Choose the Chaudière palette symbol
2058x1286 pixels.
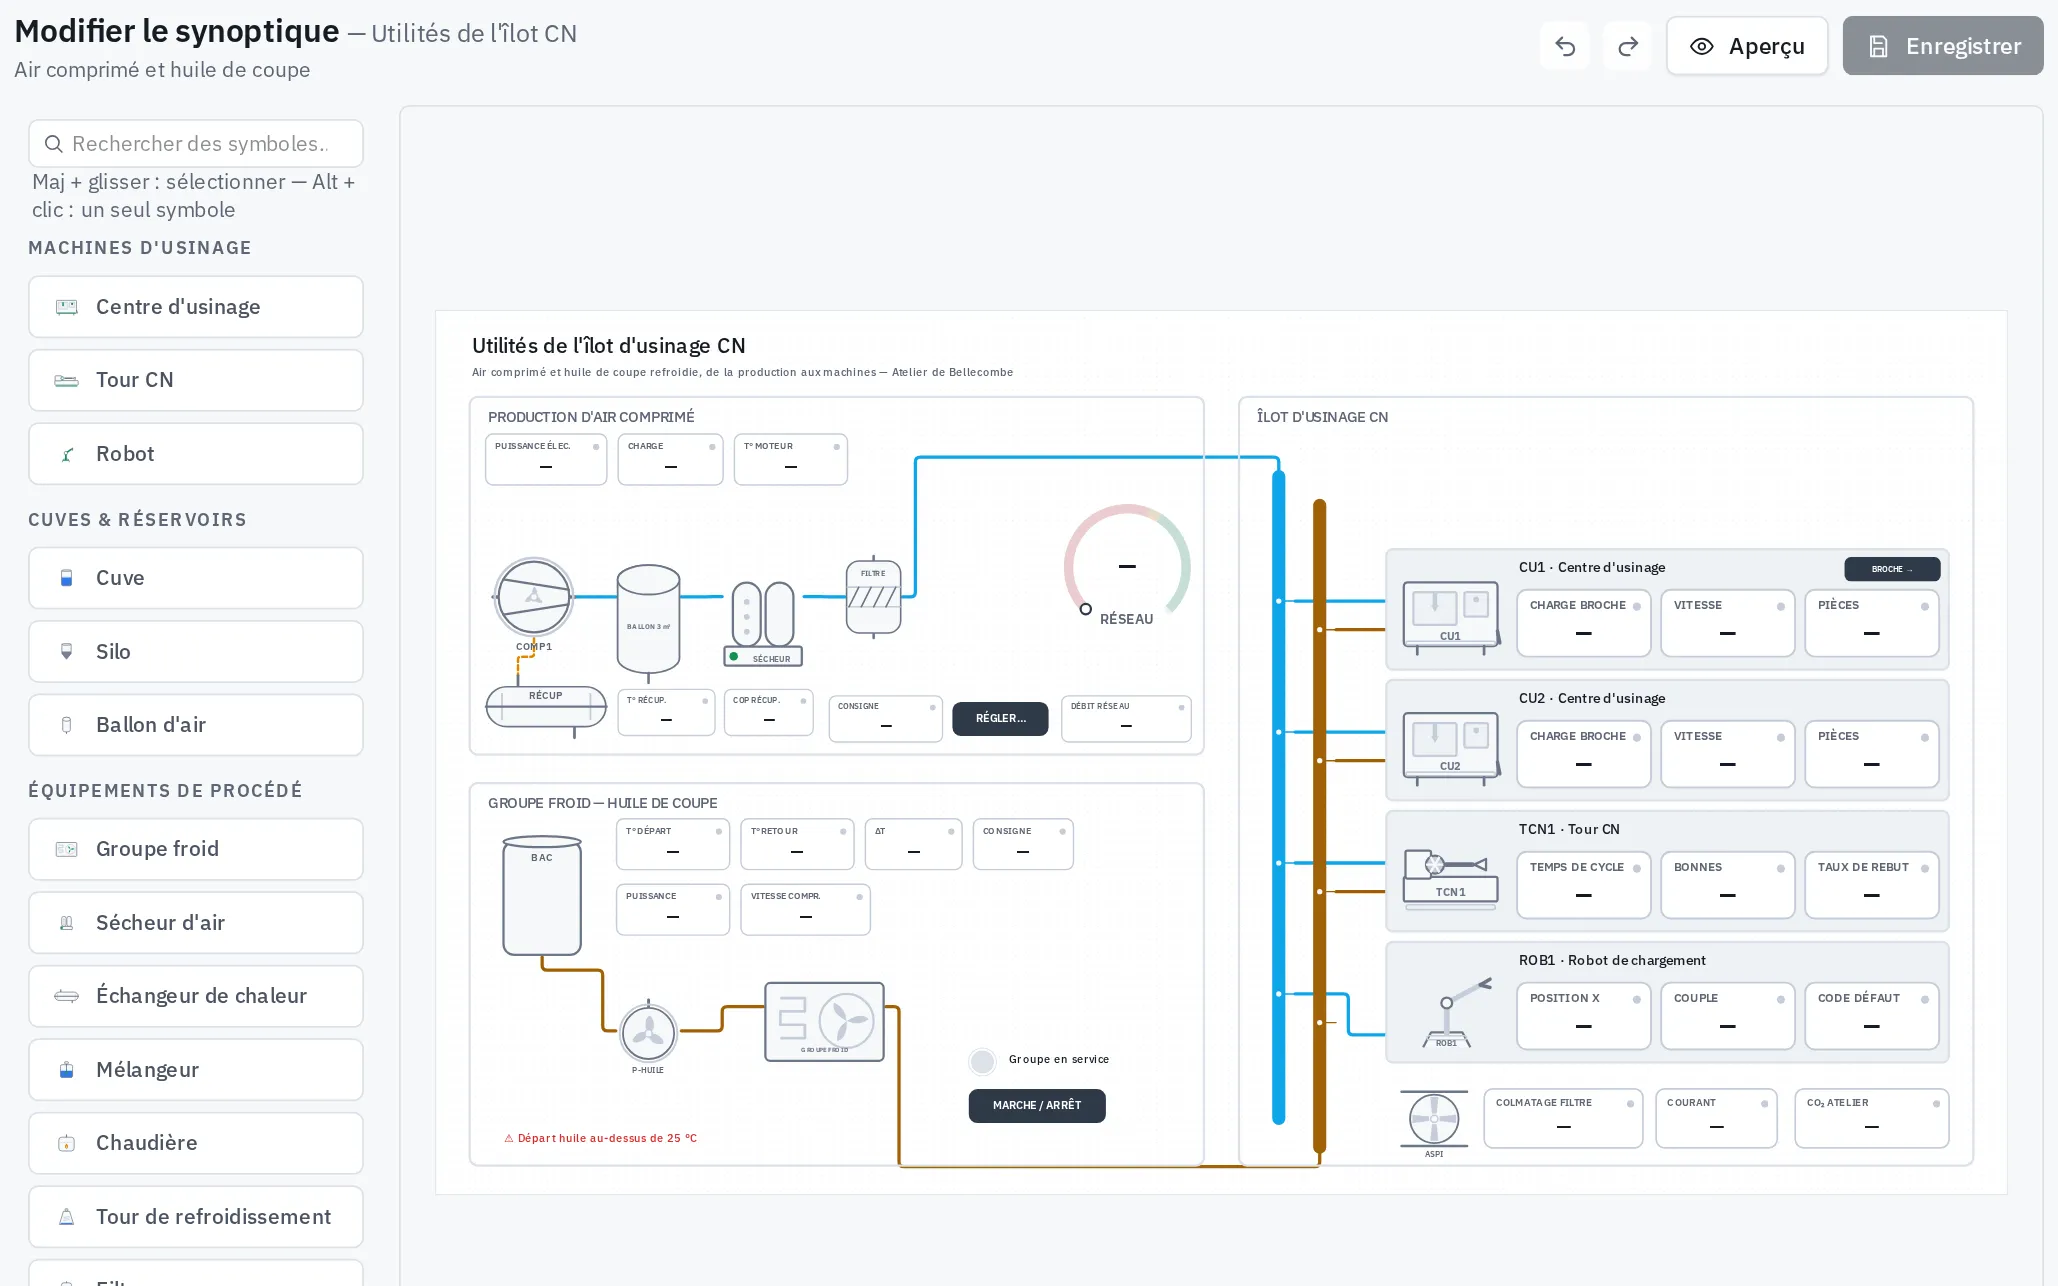(196, 1143)
